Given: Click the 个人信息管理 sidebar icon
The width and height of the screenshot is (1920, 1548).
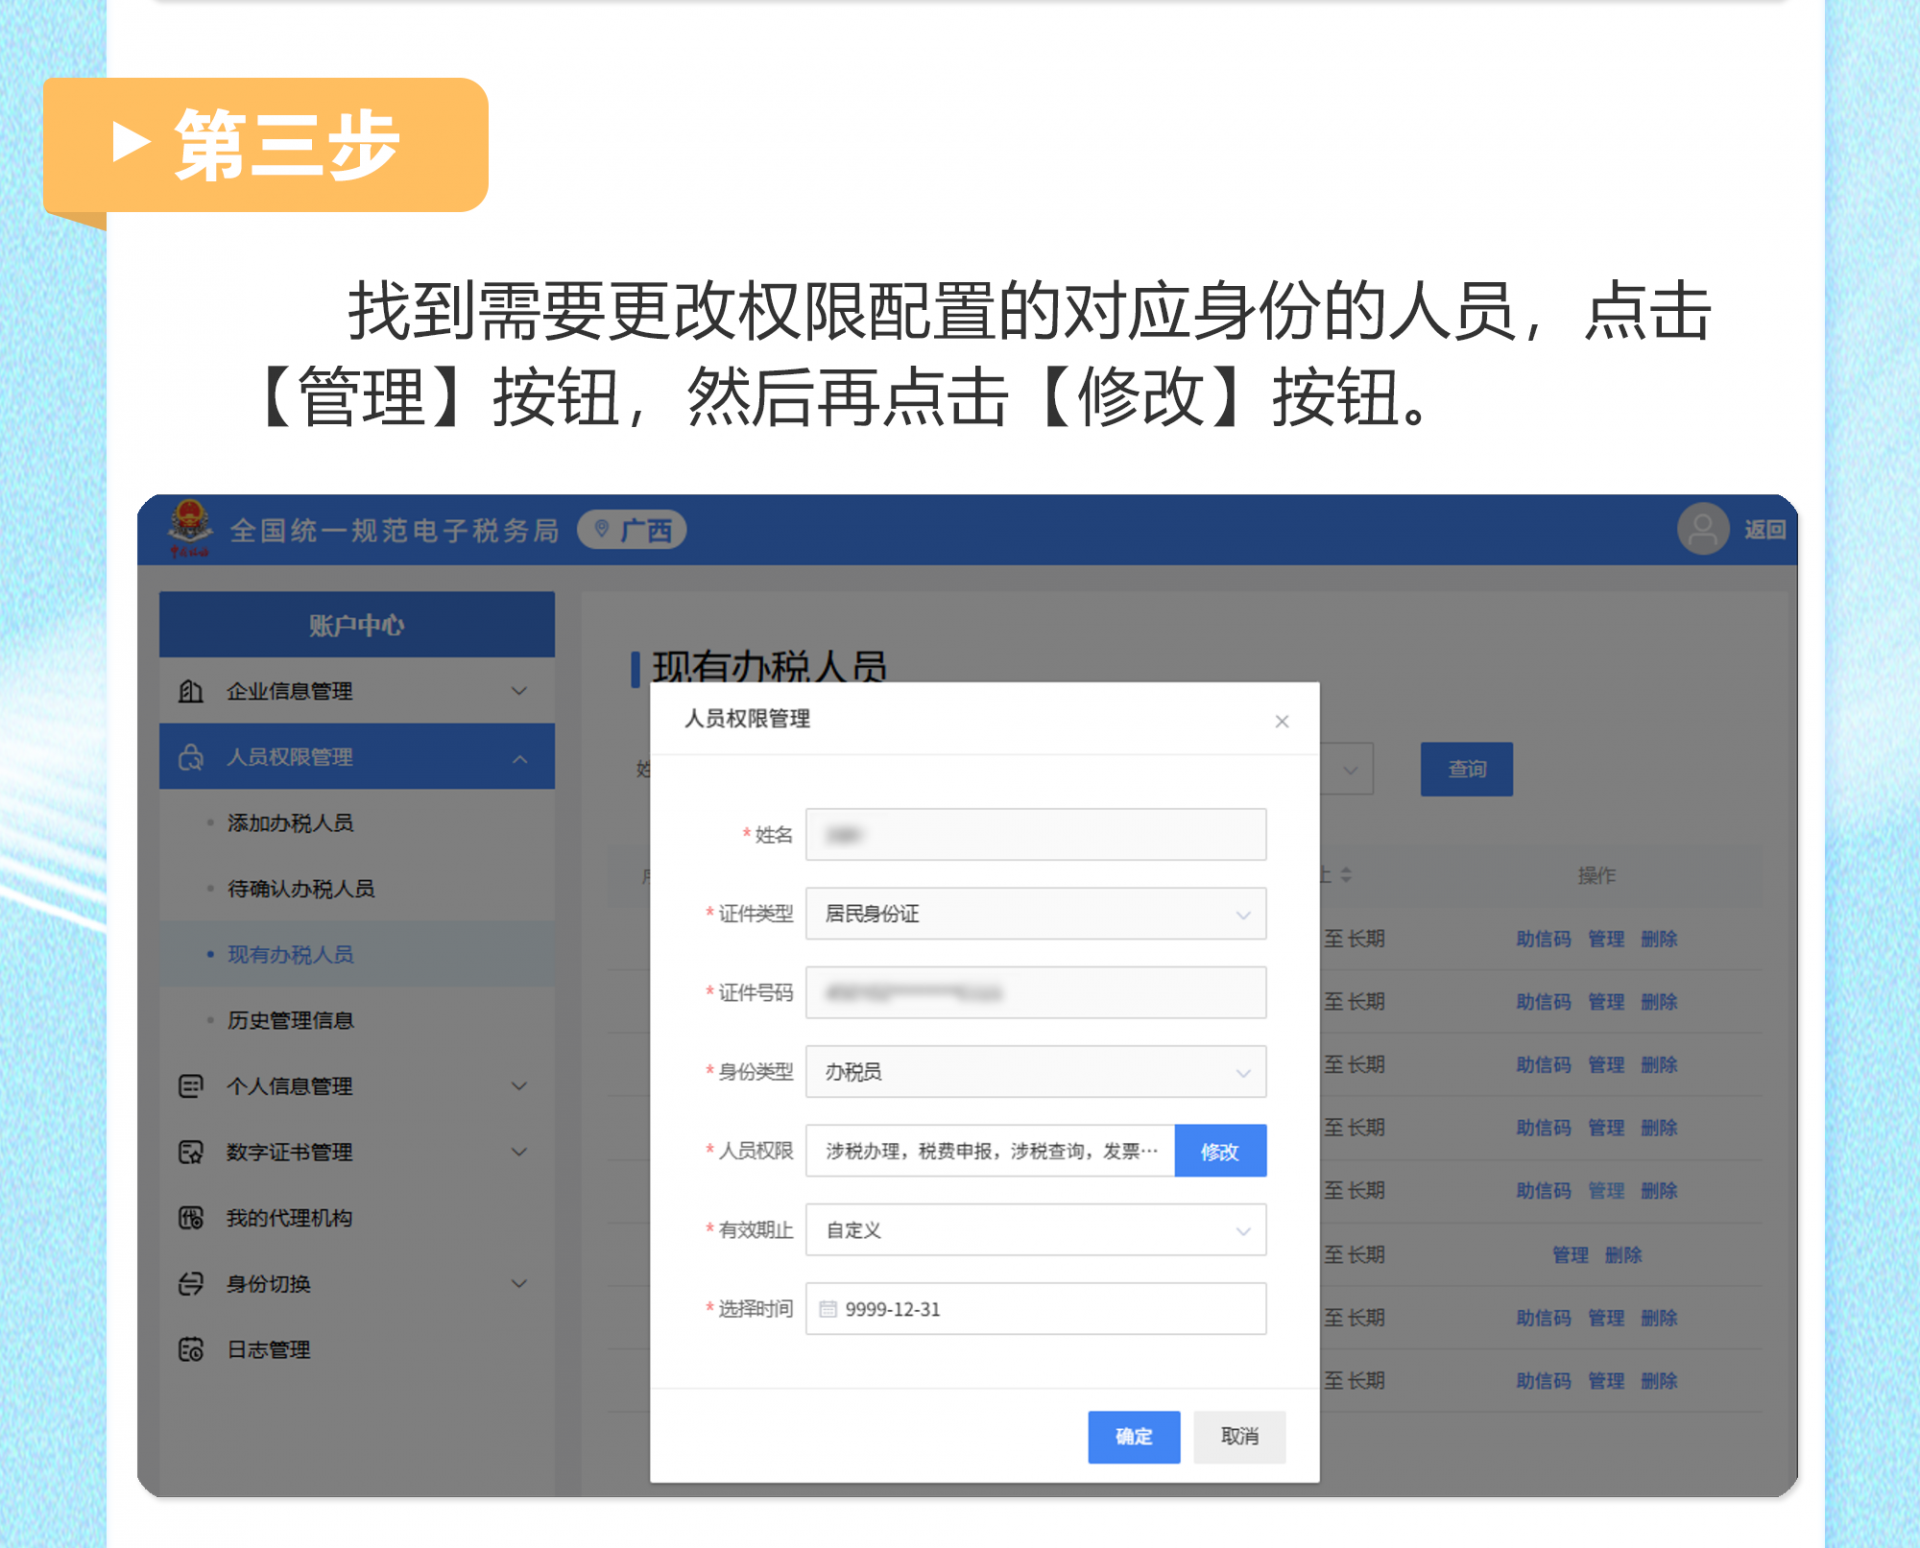Looking at the screenshot, I should tap(191, 1086).
